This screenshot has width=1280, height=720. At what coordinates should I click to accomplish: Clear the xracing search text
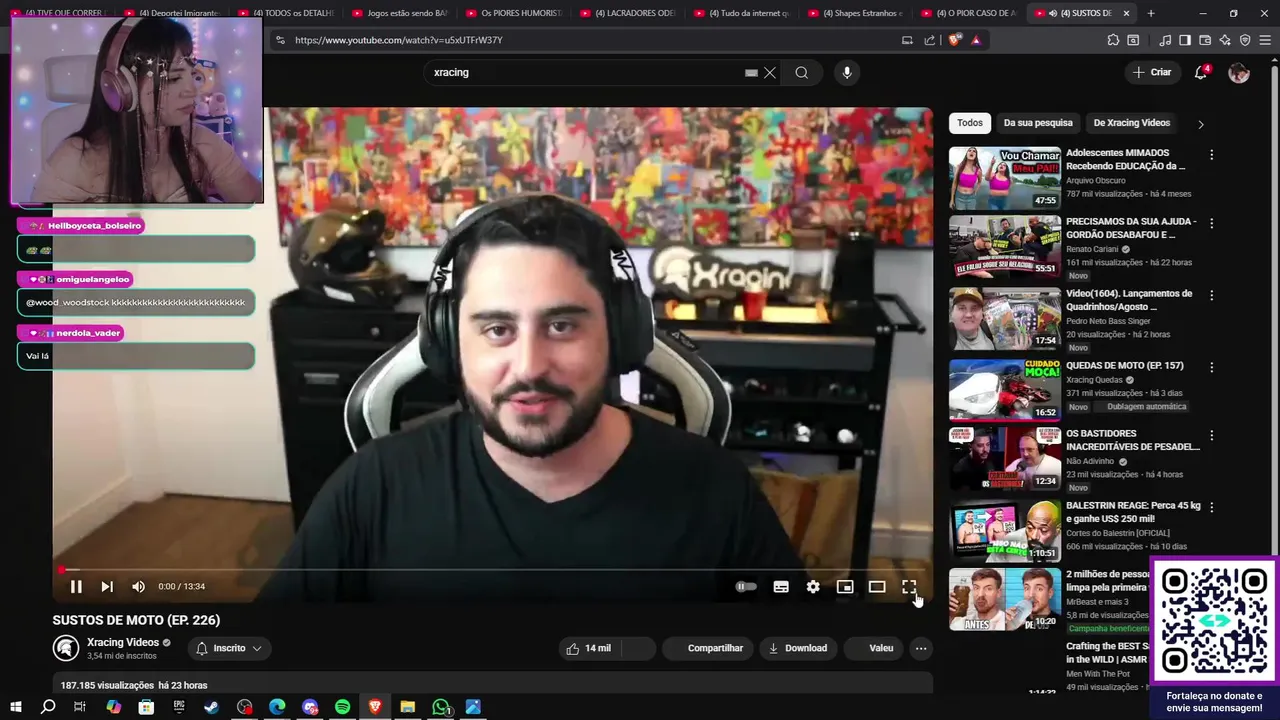pyautogui.click(x=770, y=73)
